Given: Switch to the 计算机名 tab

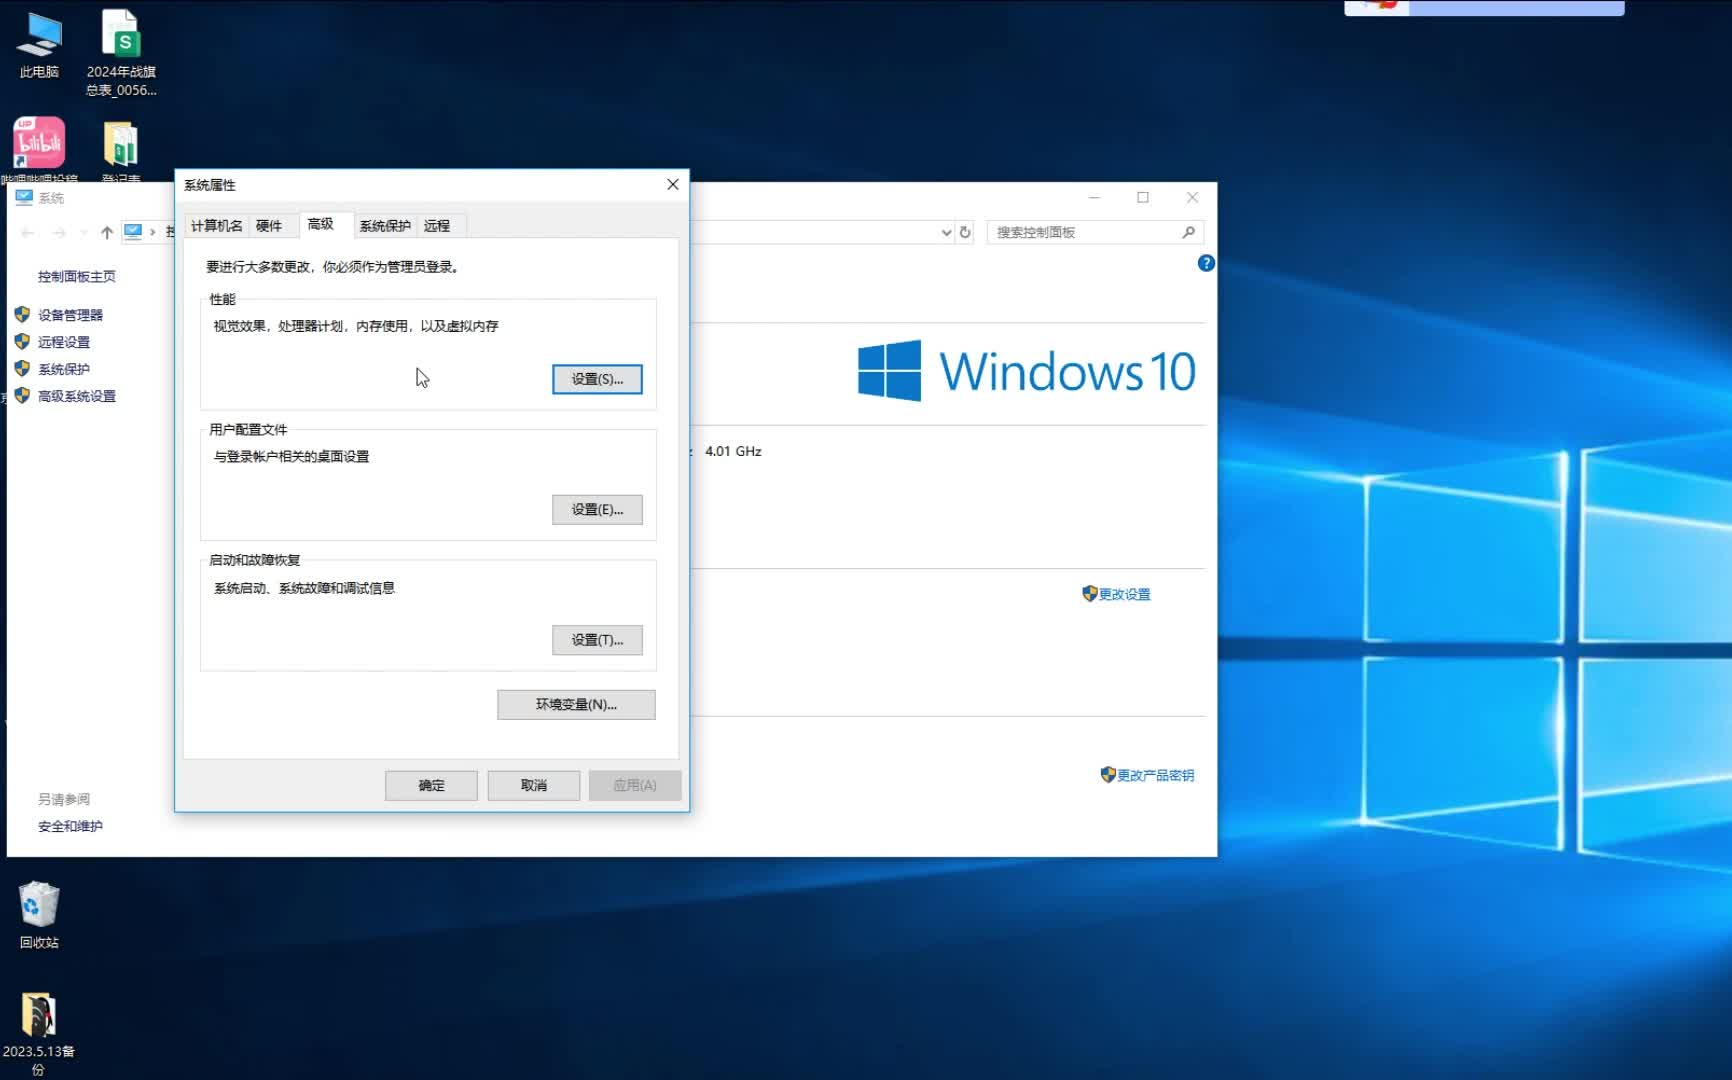Looking at the screenshot, I should pyautogui.click(x=216, y=226).
